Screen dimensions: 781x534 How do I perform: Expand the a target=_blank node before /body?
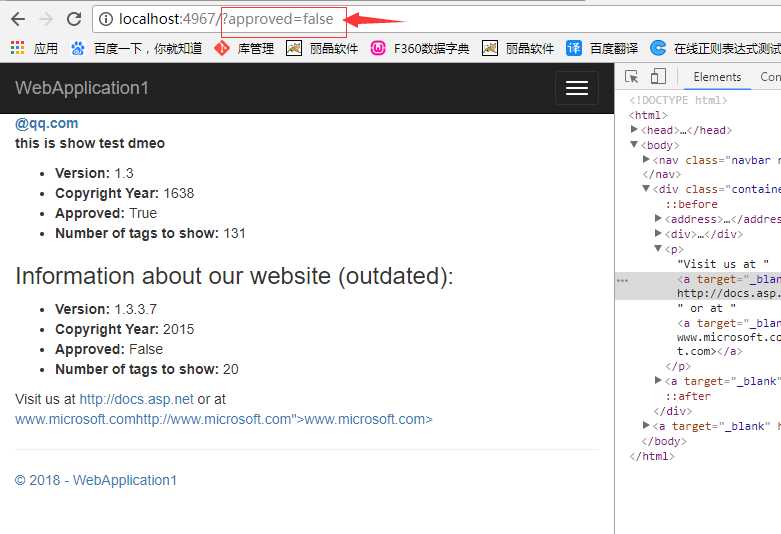[x=646, y=425]
